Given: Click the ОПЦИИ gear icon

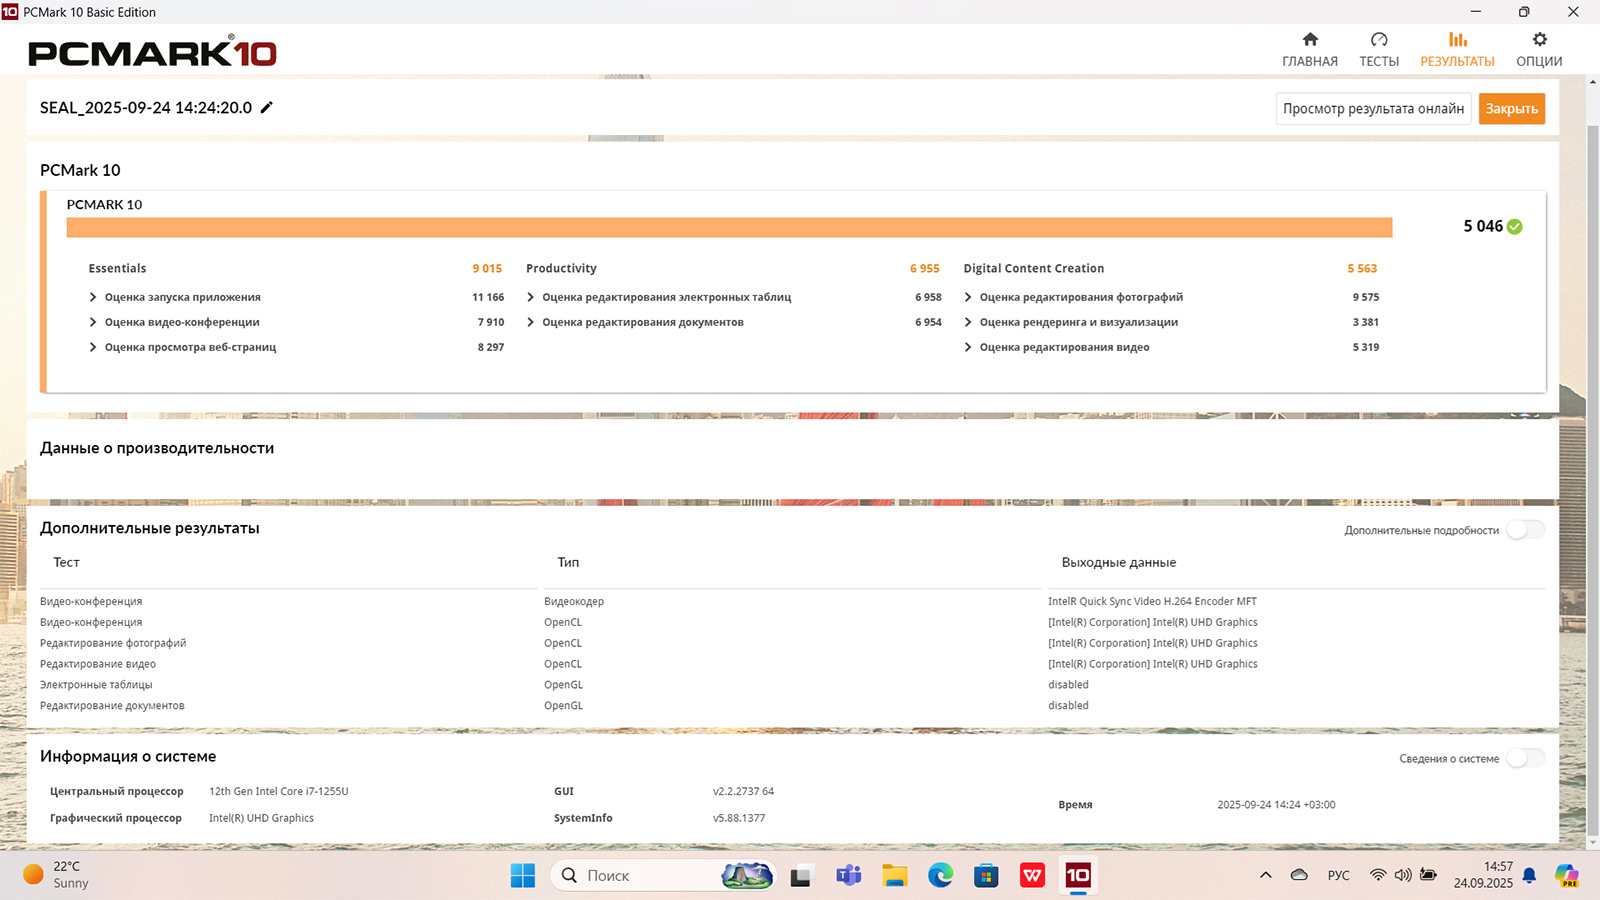Looking at the screenshot, I should click(1539, 39).
